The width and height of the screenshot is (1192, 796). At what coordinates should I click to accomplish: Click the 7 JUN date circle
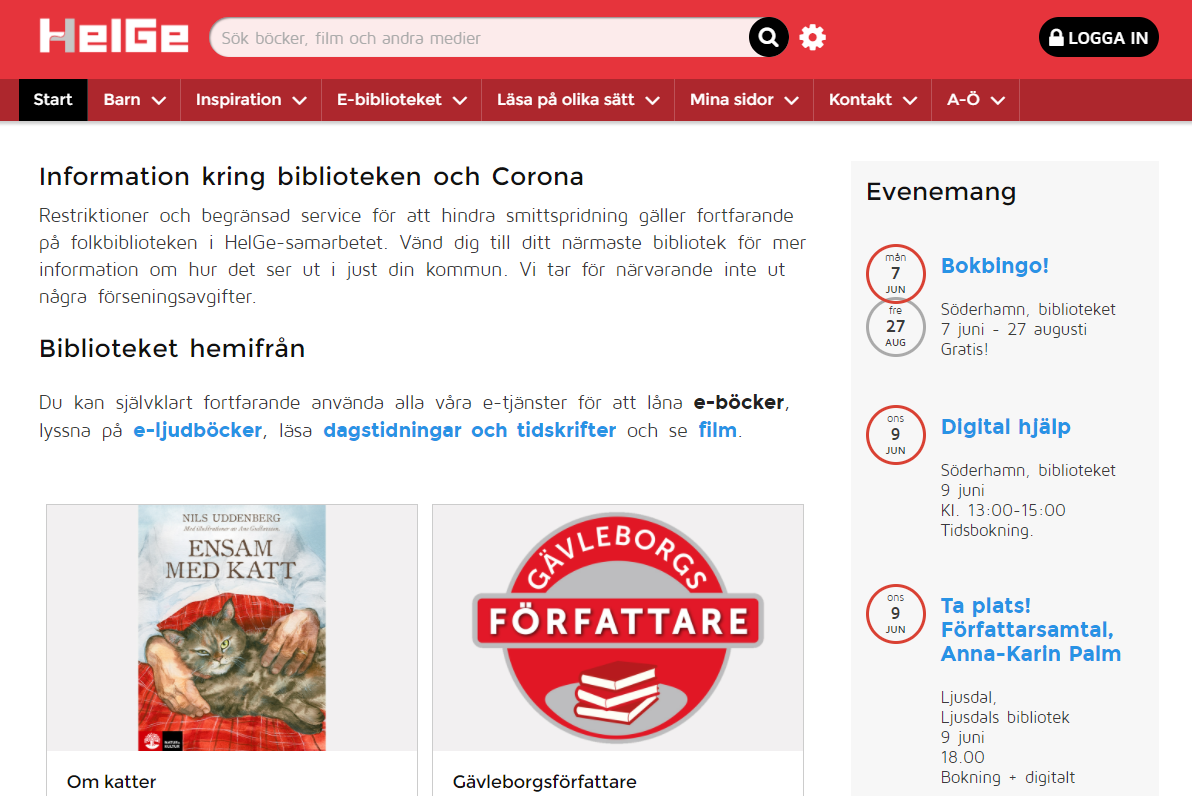[x=896, y=274]
